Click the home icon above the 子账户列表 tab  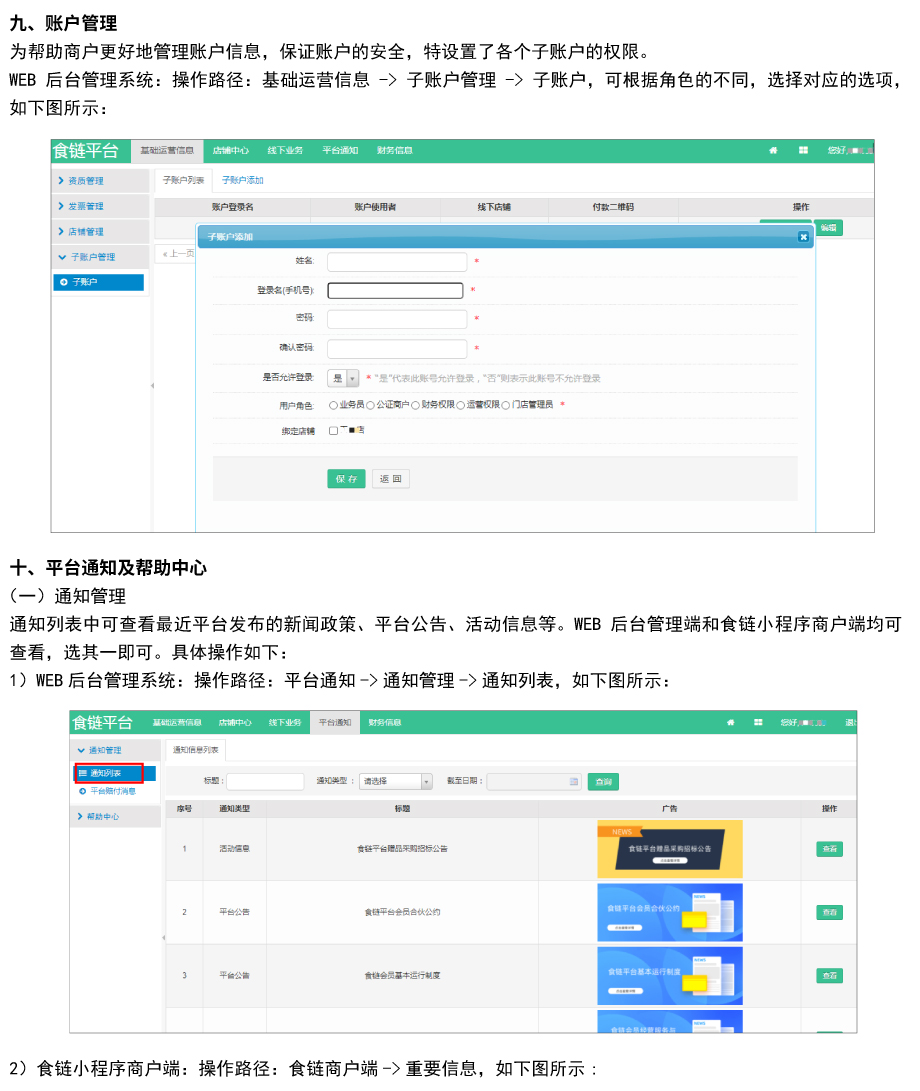tap(773, 151)
